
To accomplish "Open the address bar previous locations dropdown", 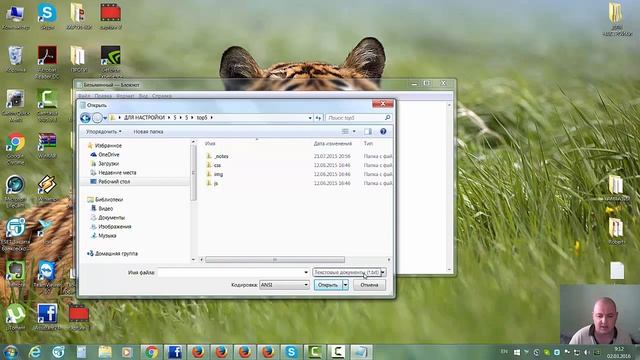I will point(310,118).
